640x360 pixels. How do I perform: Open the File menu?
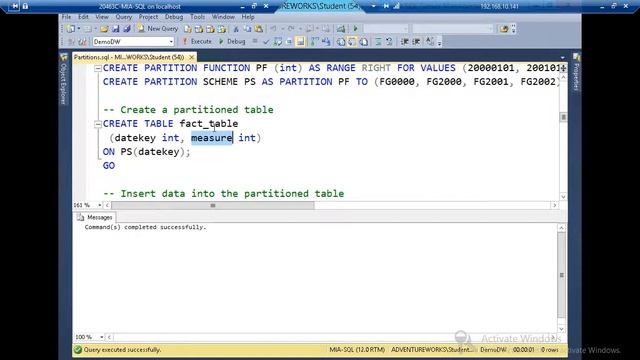pos(67,17)
